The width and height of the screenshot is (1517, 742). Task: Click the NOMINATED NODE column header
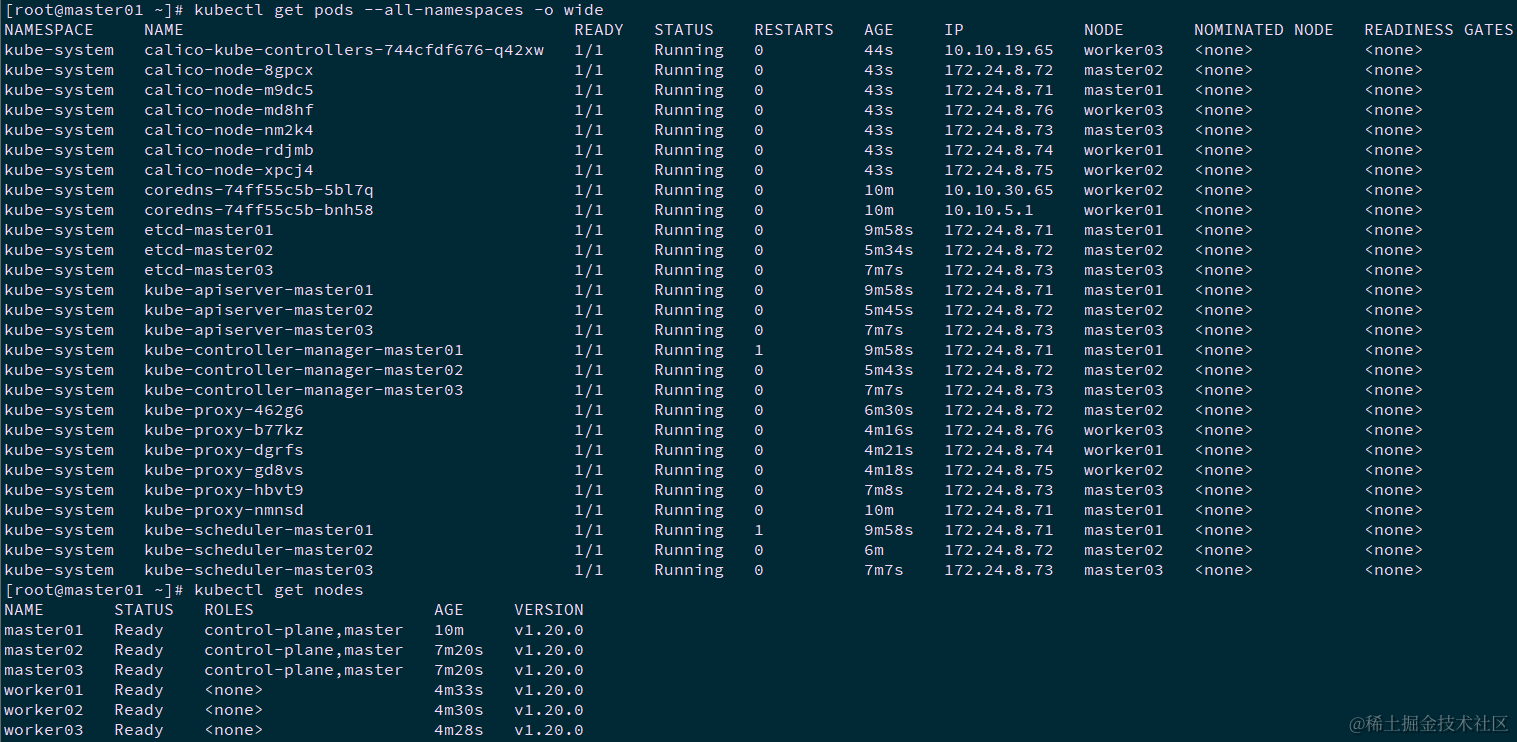point(1264,30)
